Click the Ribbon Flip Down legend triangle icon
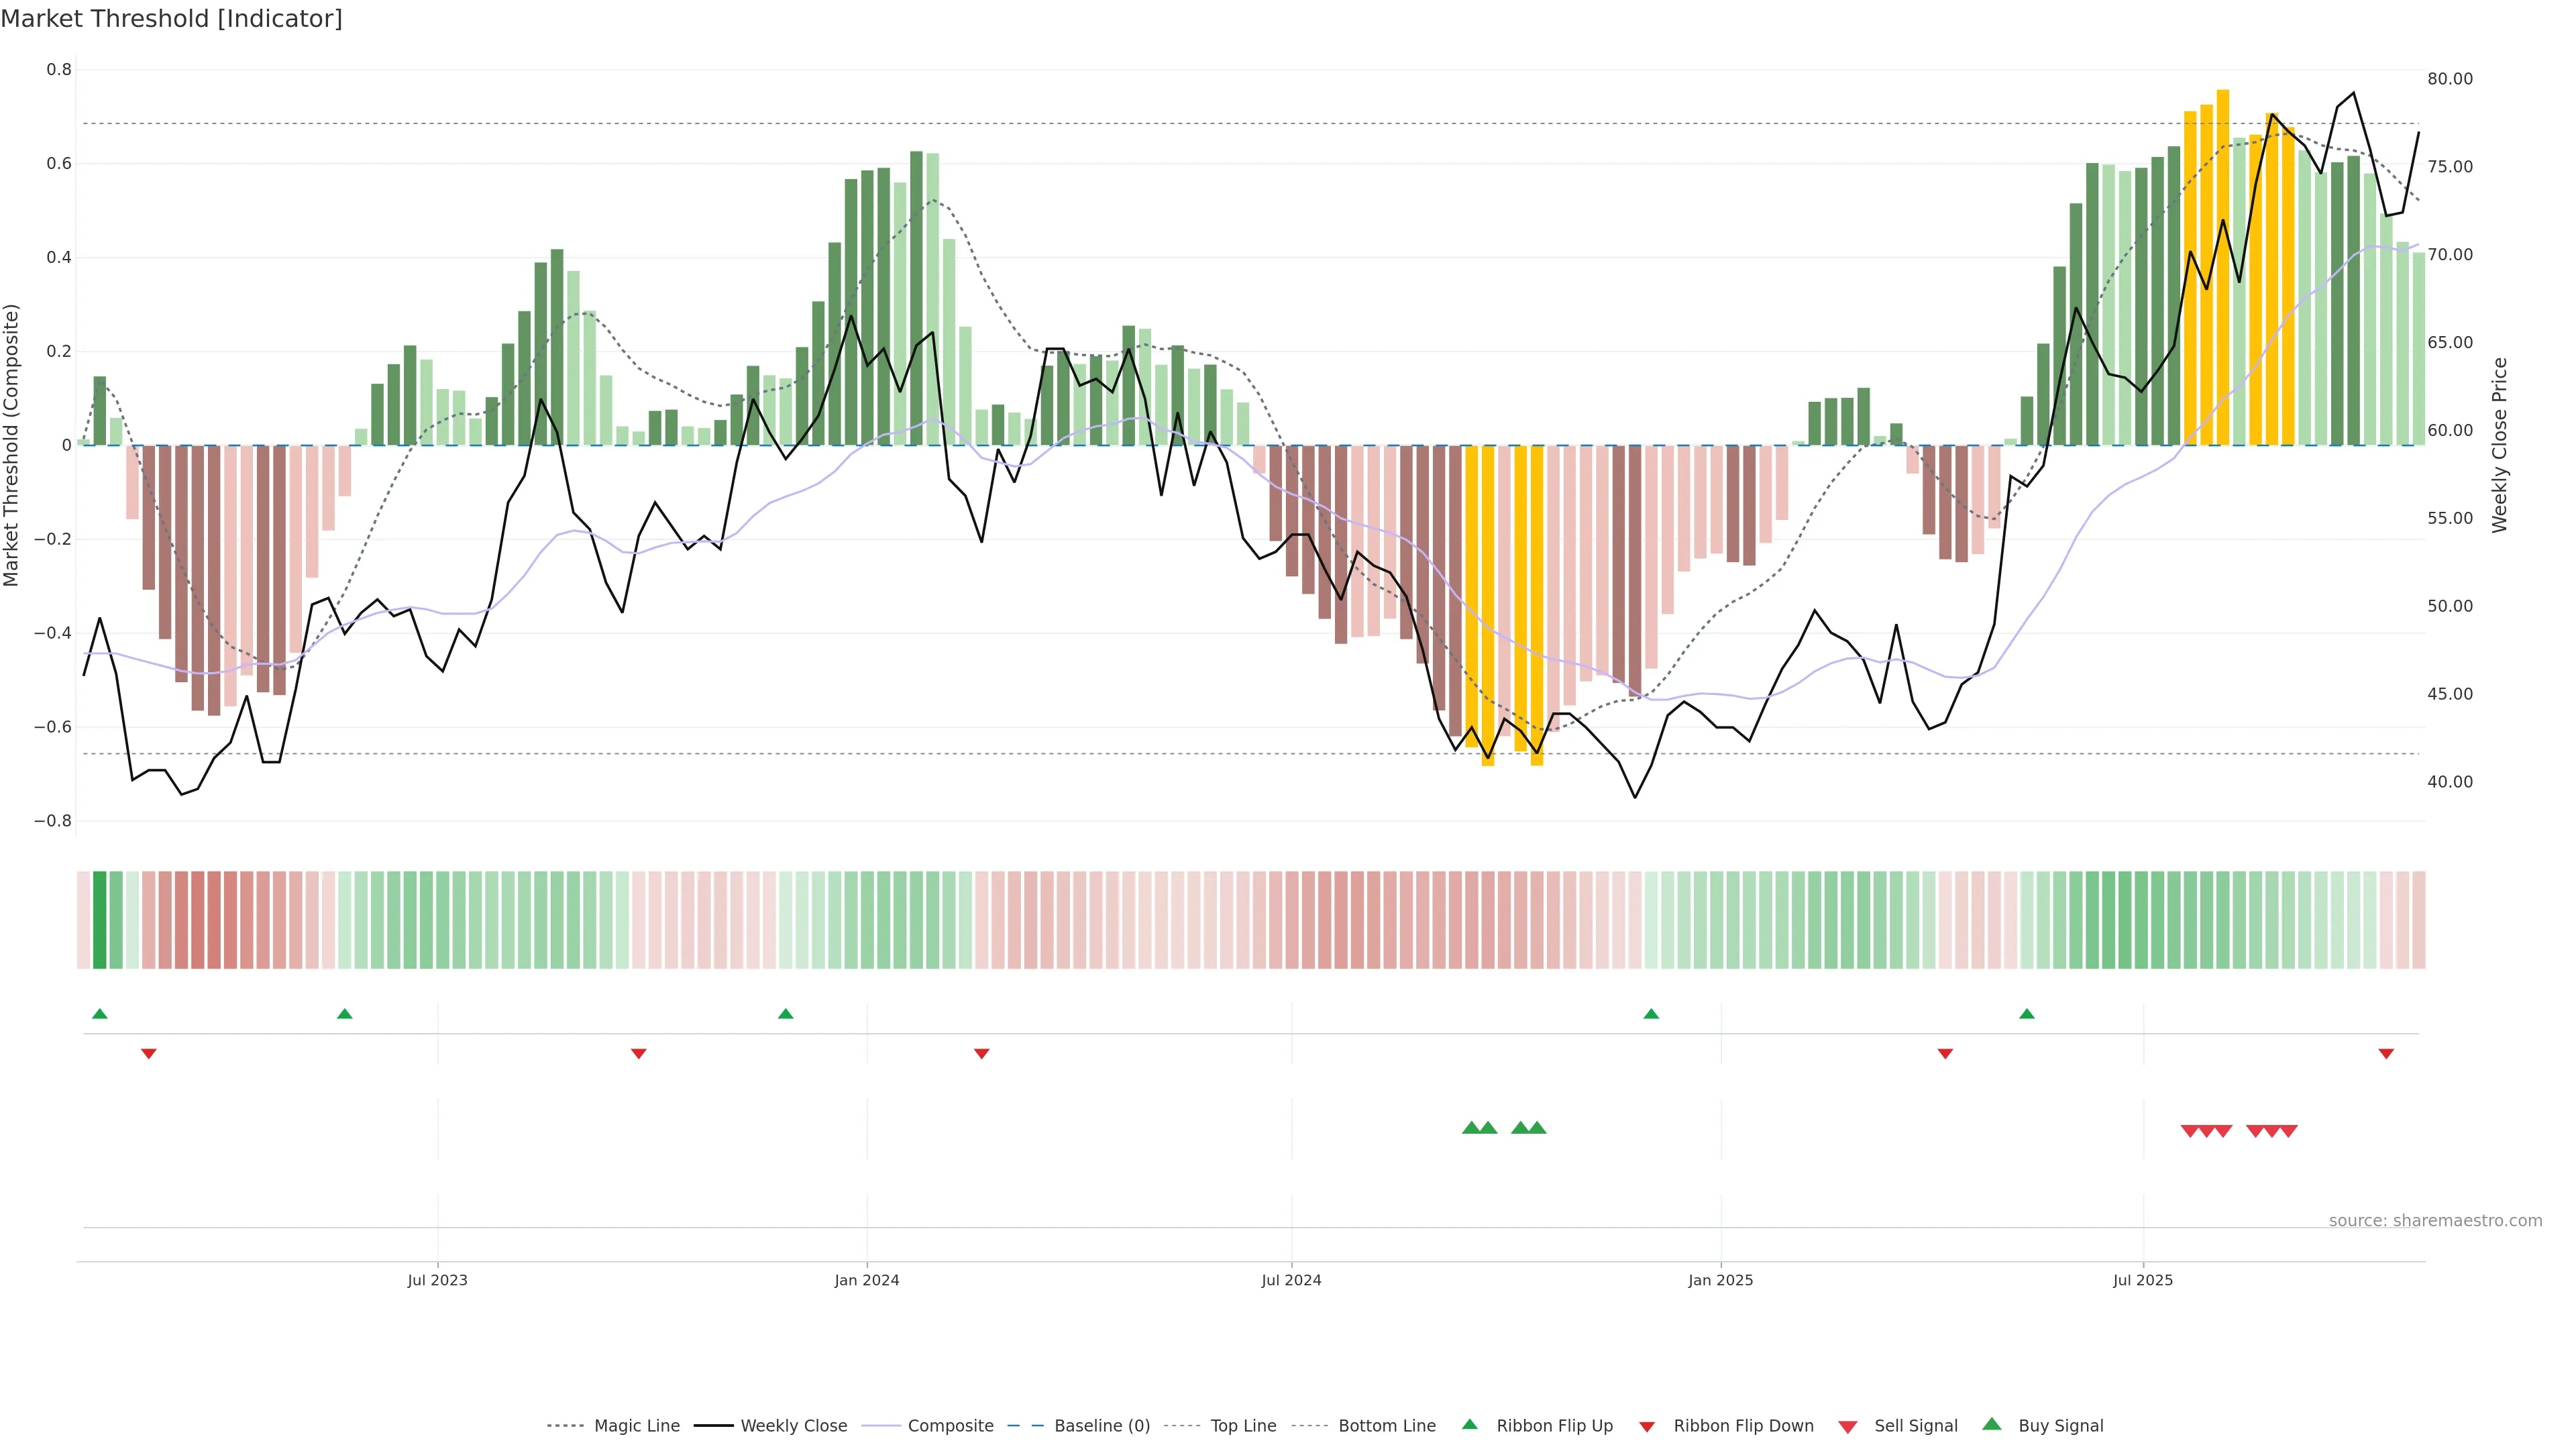Viewport: 2576px width, 1449px height. tap(1647, 1427)
